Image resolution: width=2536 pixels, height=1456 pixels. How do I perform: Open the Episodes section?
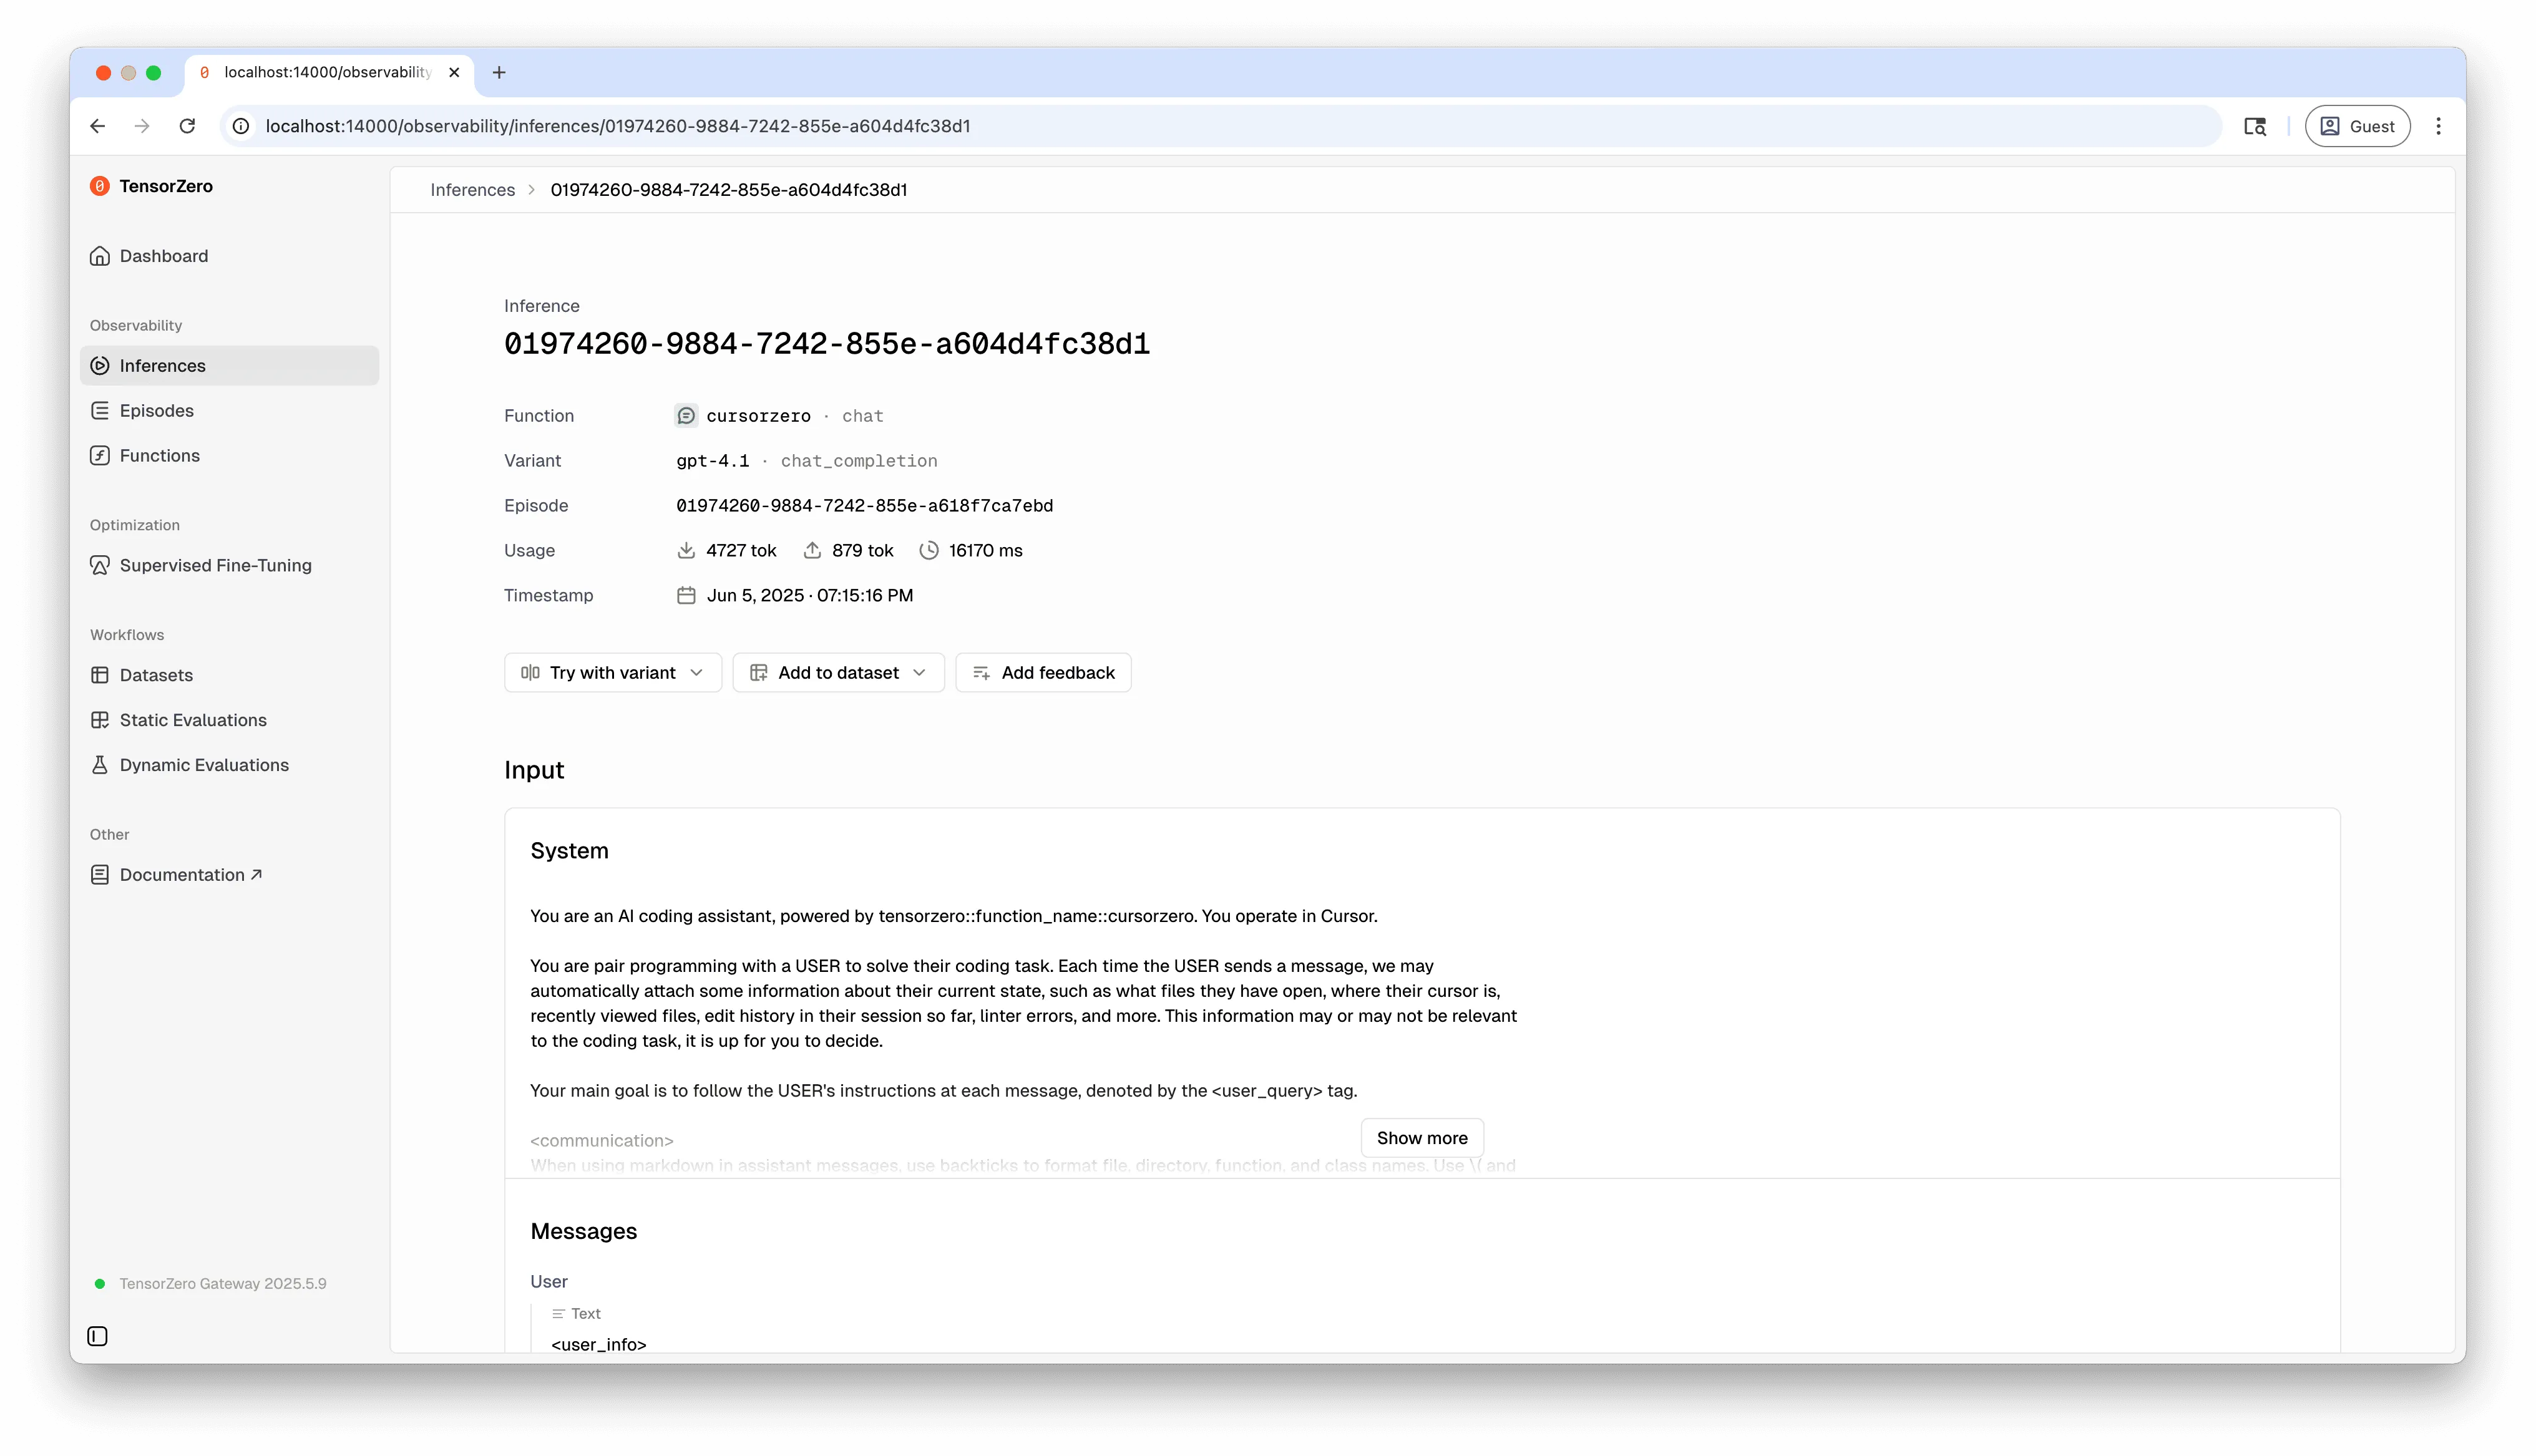(156, 410)
